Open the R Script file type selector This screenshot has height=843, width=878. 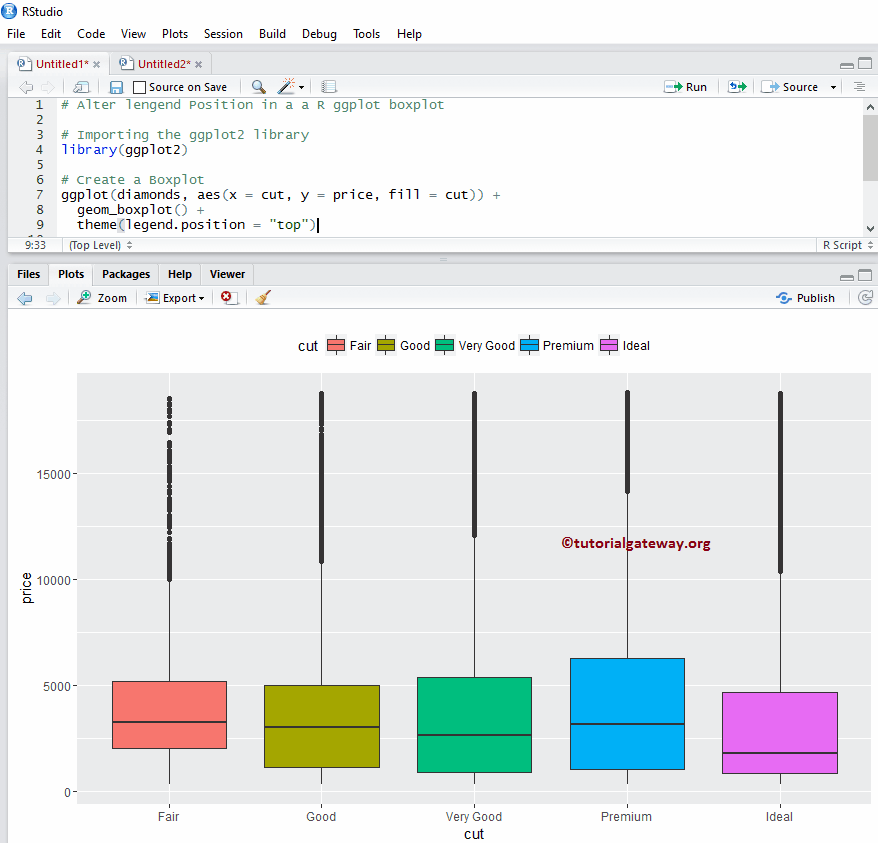click(x=847, y=245)
